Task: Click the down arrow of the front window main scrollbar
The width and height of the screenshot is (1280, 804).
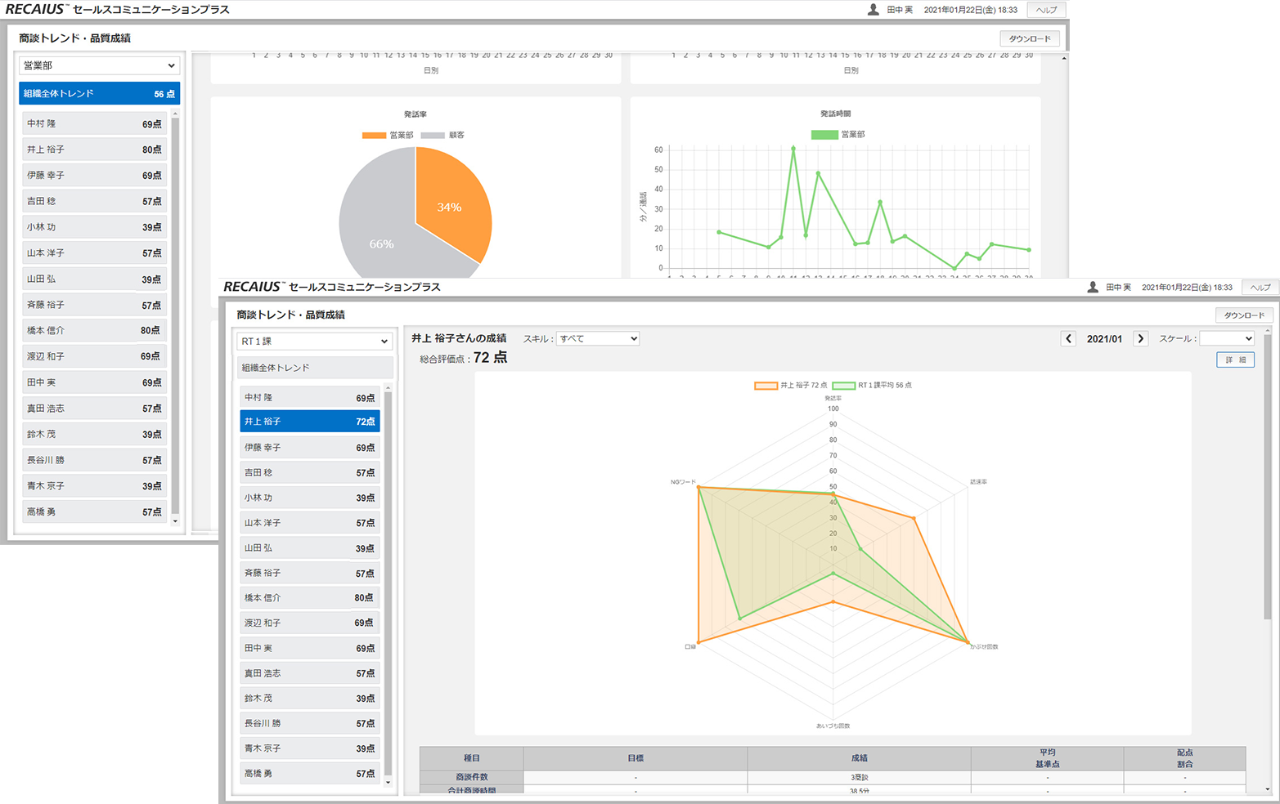Action: coord(1268,789)
